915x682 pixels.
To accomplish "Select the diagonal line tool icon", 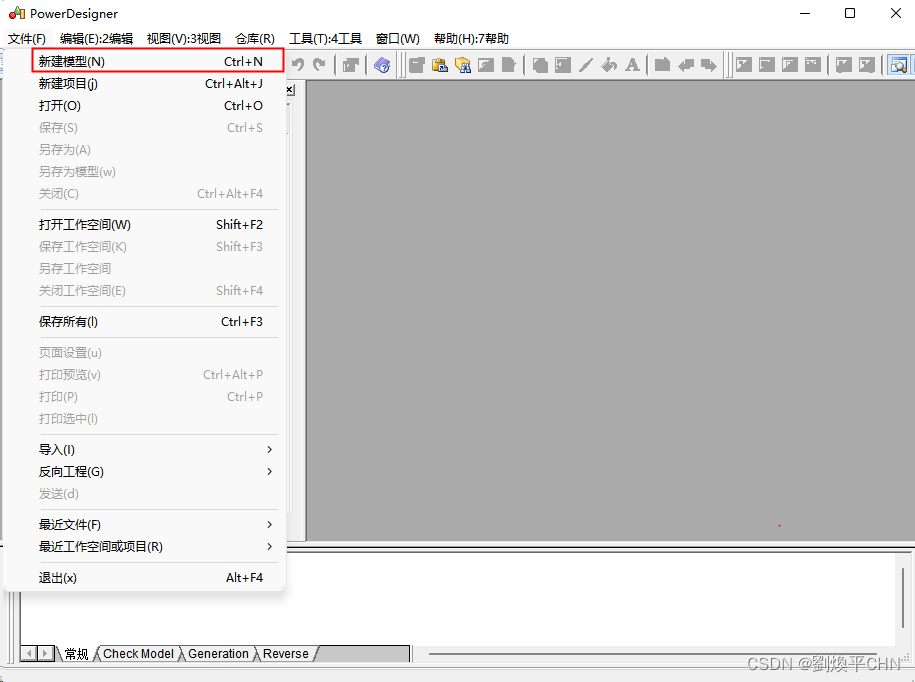I will click(x=585, y=65).
